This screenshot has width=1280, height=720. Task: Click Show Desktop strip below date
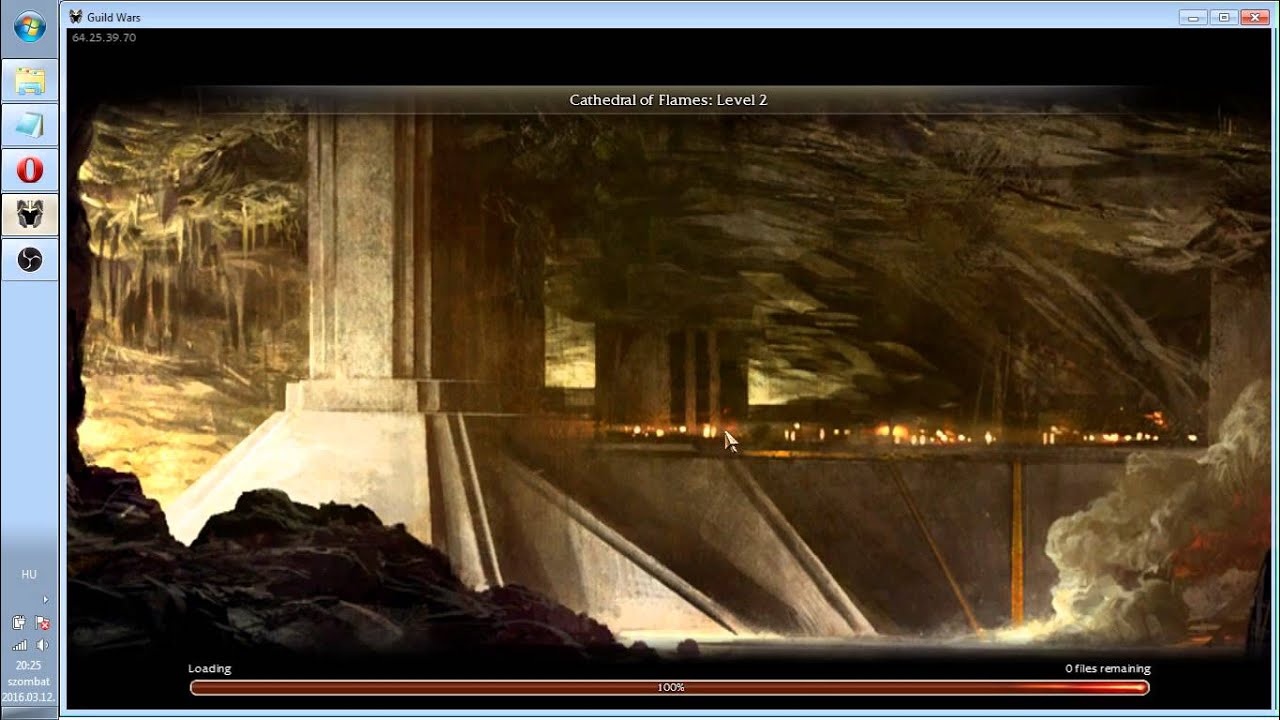point(29,712)
